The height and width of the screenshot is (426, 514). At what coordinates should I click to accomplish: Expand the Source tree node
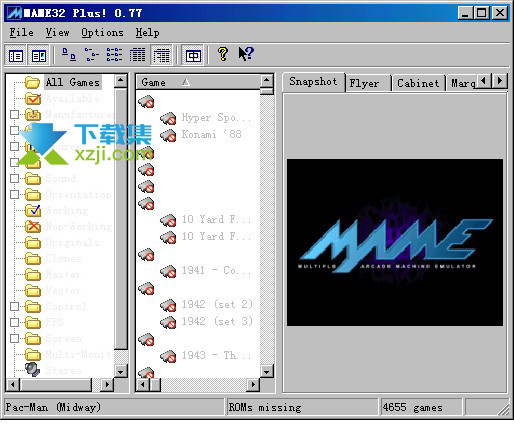14,146
